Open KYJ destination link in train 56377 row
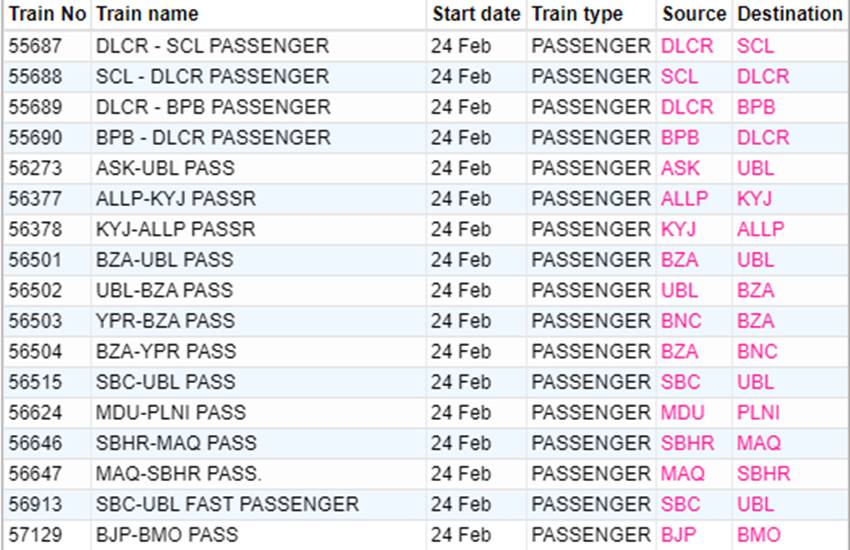 [754, 199]
